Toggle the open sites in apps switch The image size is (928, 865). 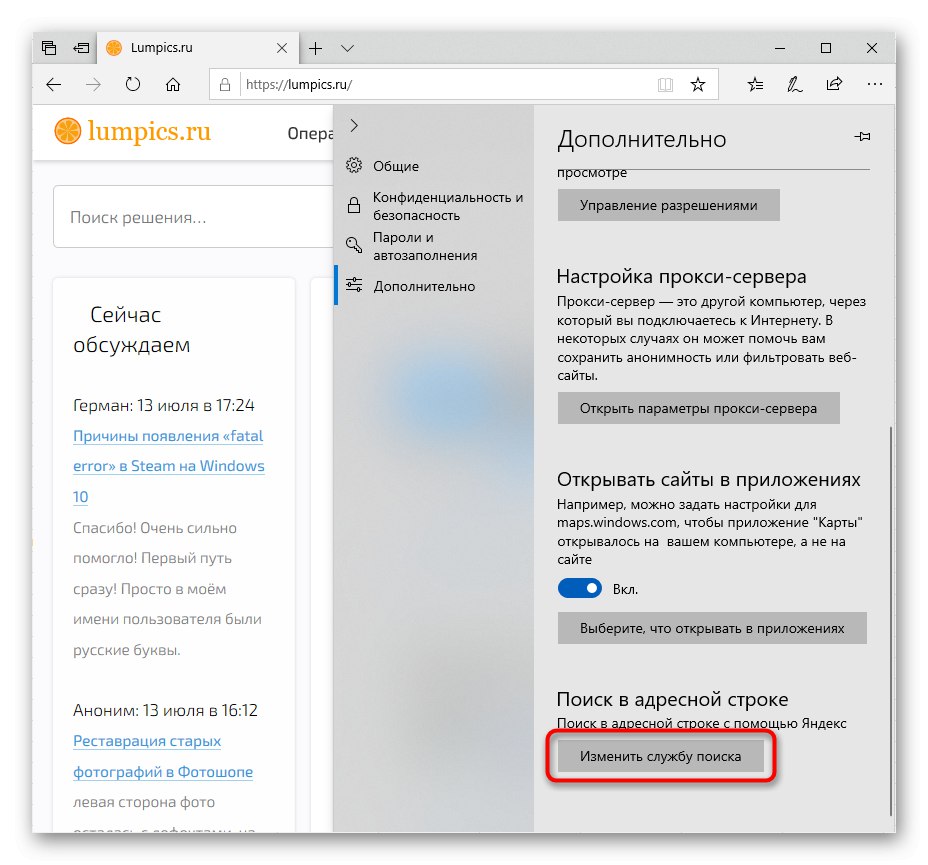(x=580, y=589)
